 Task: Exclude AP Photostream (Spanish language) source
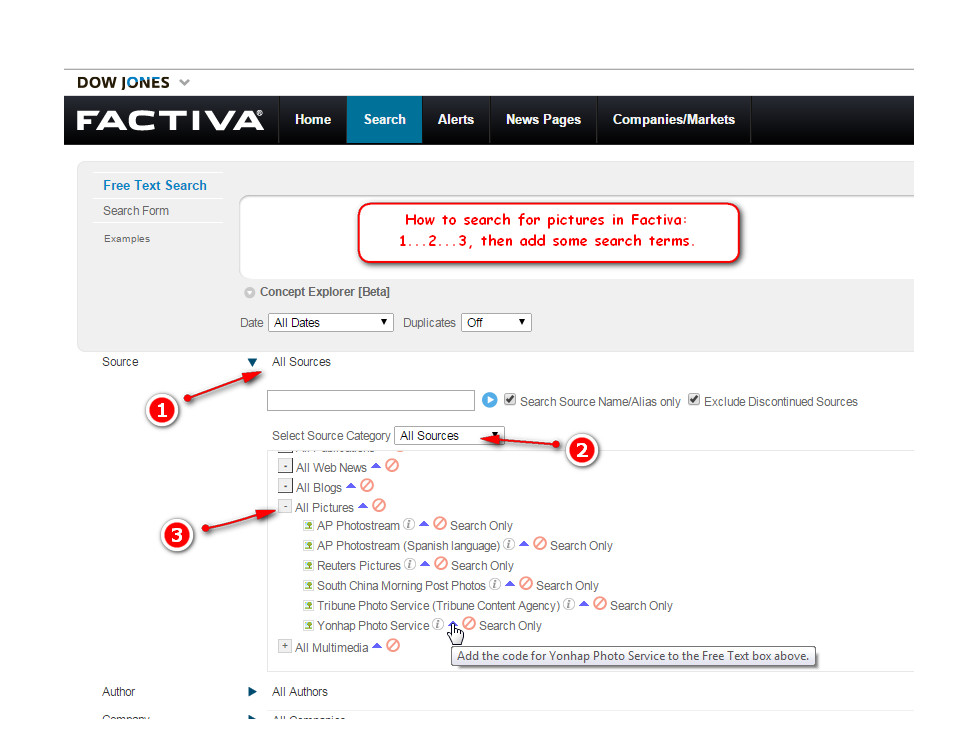tap(540, 544)
